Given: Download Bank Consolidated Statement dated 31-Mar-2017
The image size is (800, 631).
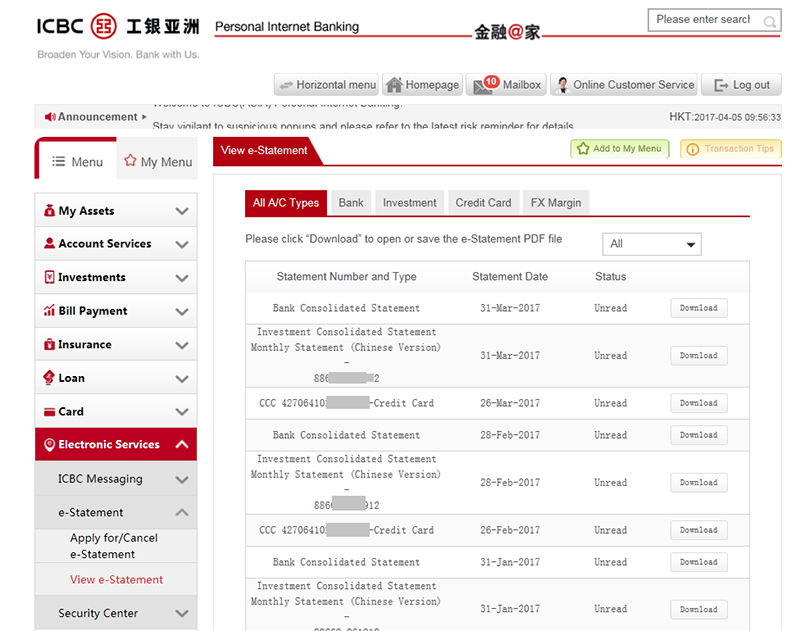Looking at the screenshot, I should 698,308.
